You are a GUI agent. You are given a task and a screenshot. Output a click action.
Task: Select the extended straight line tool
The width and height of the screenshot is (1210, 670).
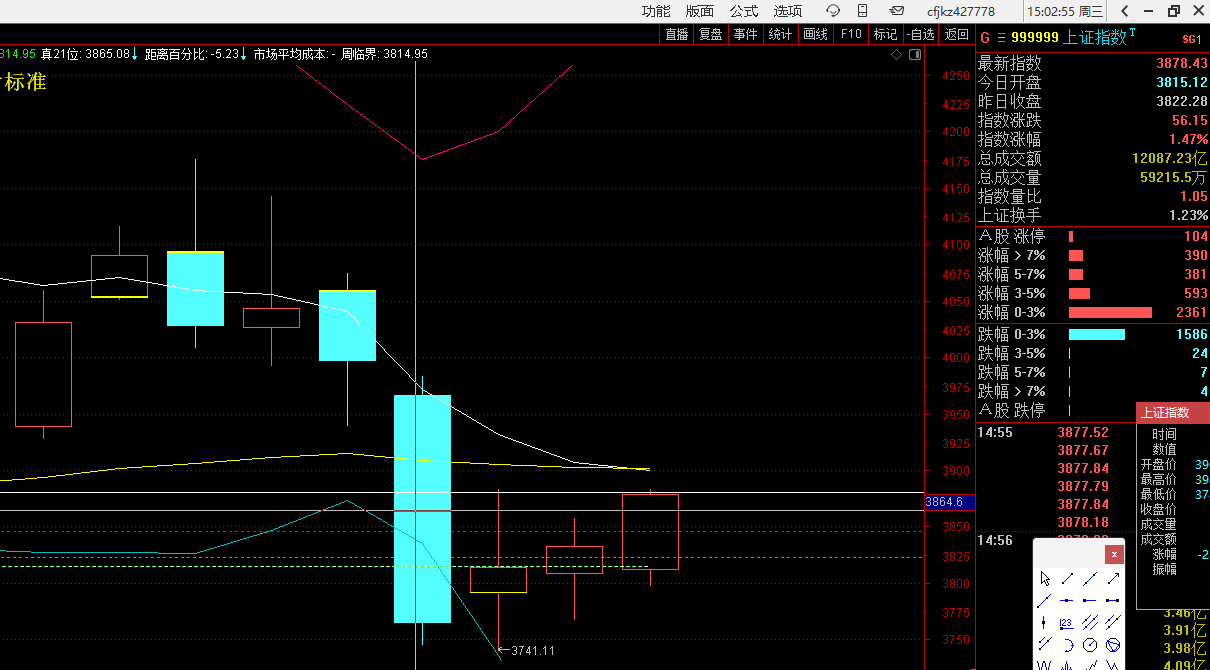click(1090, 578)
